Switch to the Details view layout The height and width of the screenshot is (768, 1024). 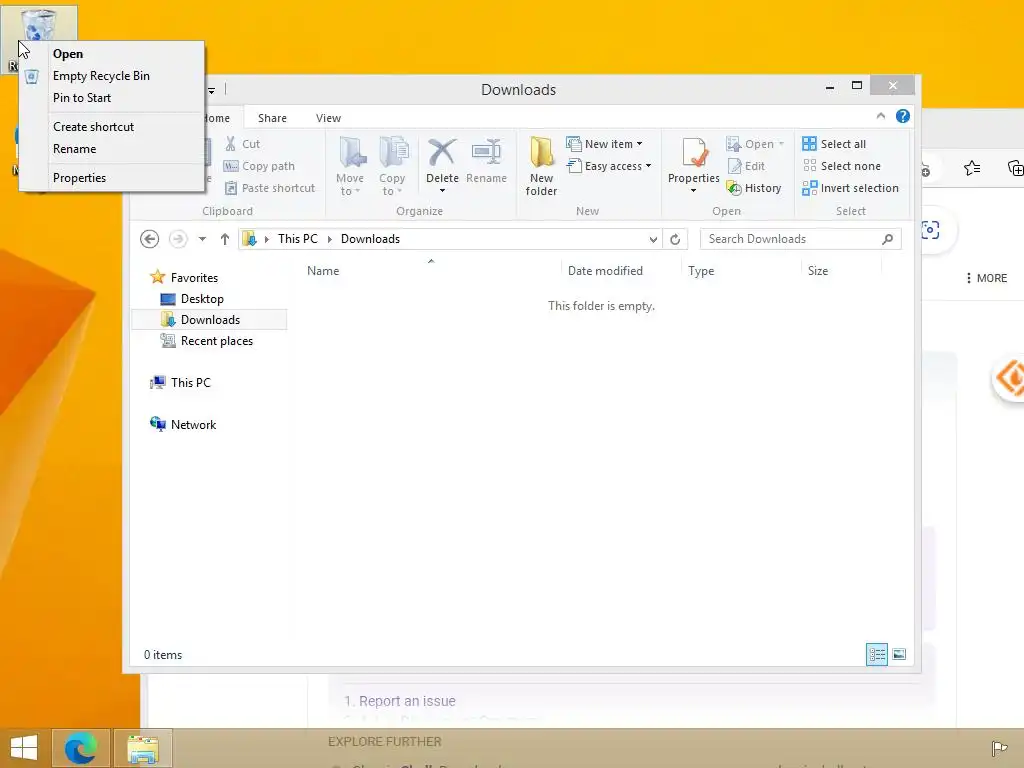tap(876, 654)
